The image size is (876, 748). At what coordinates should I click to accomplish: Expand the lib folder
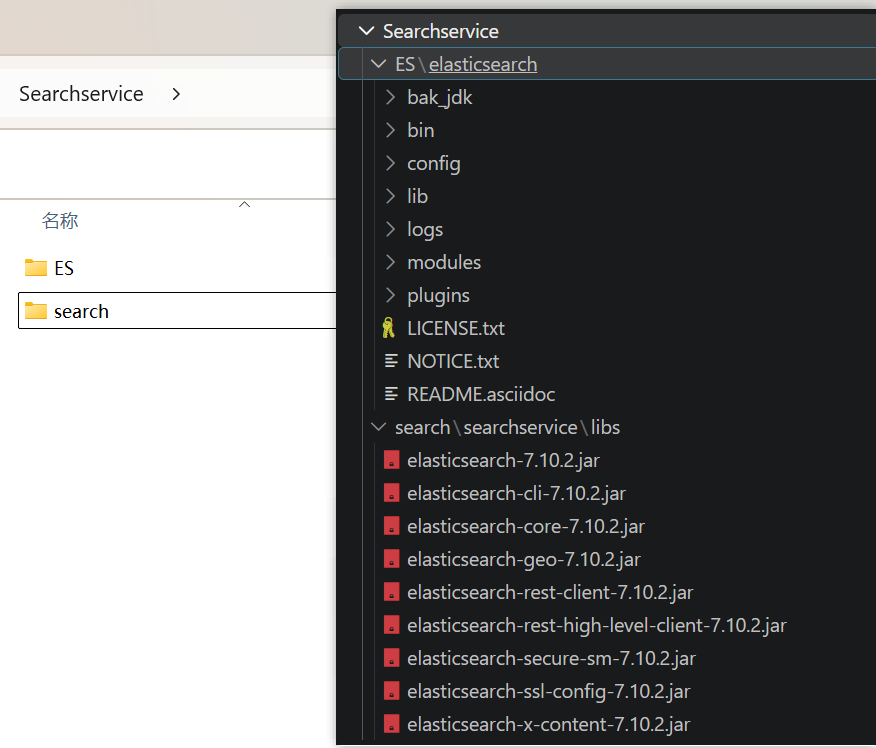(391, 196)
